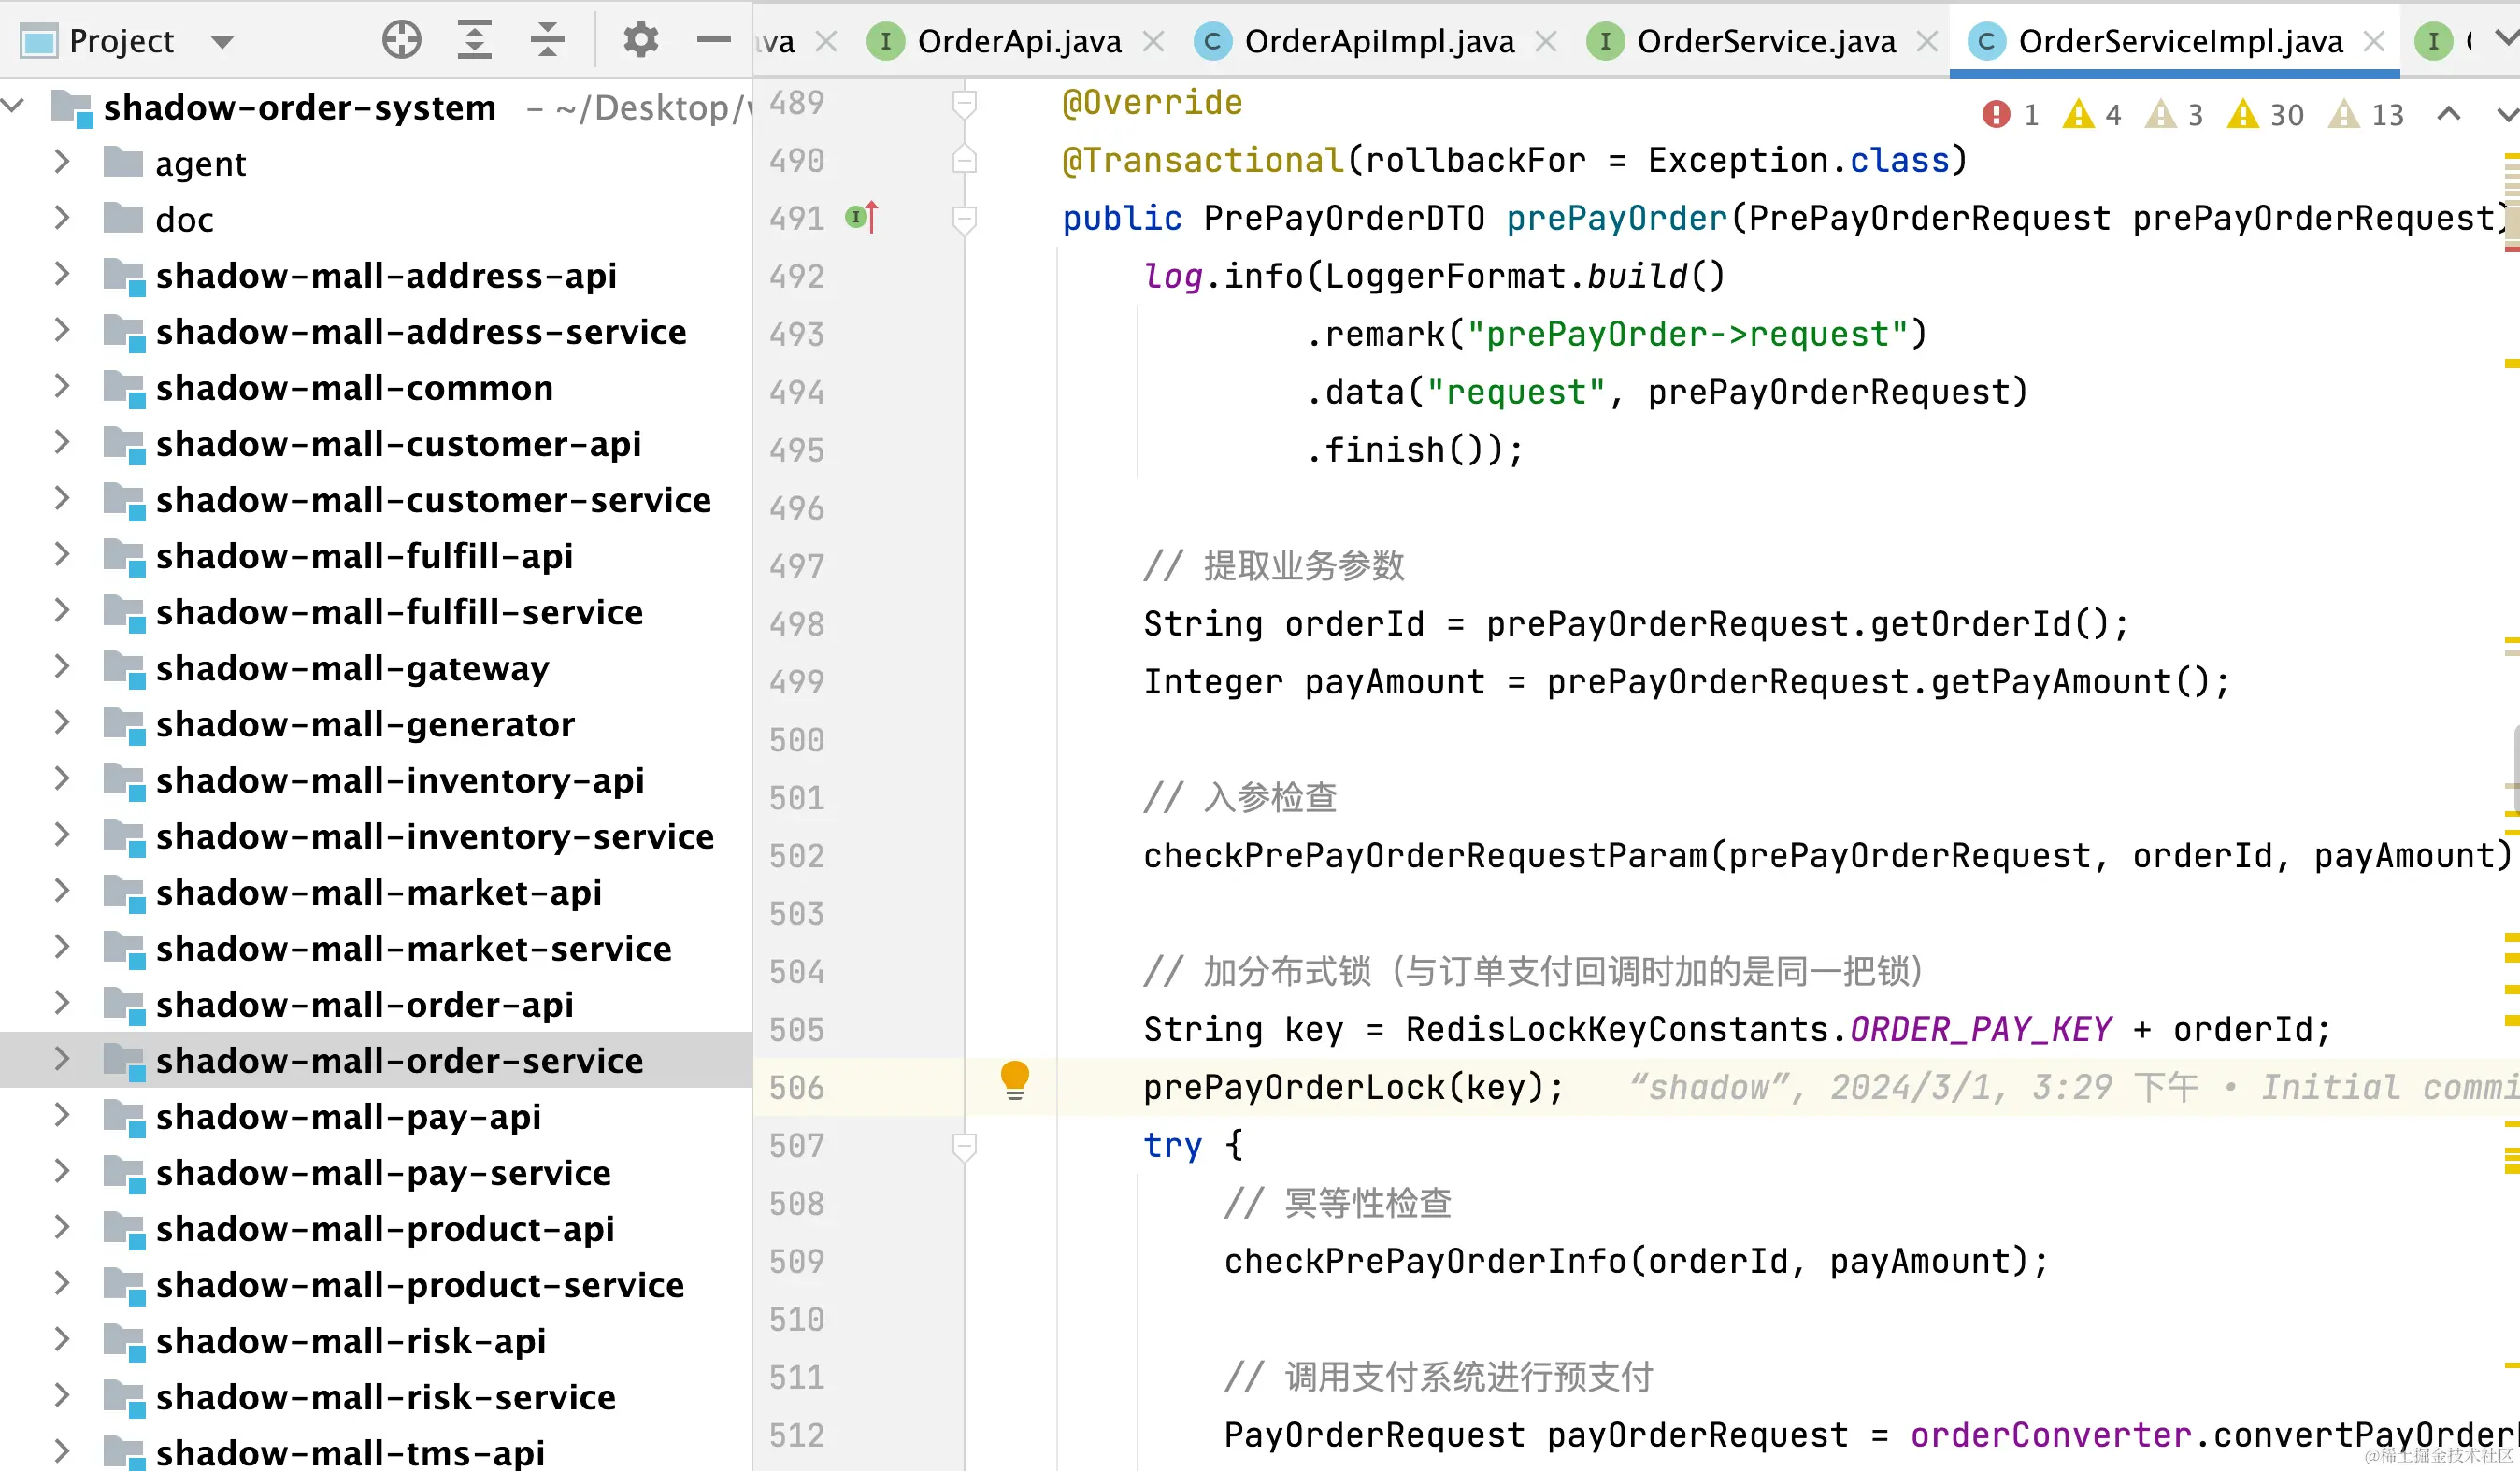Expand shadow-mall-address-api module
The height and width of the screenshot is (1471, 2520).
pyautogui.click(x=61, y=273)
